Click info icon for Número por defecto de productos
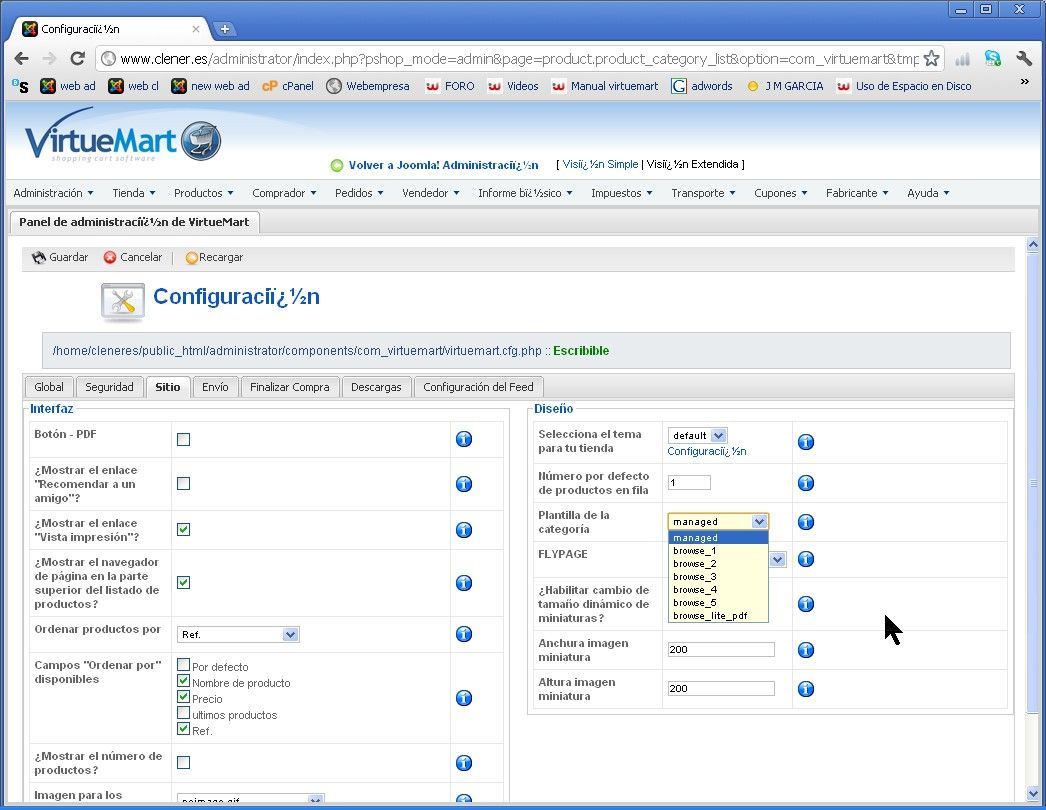 tap(806, 483)
